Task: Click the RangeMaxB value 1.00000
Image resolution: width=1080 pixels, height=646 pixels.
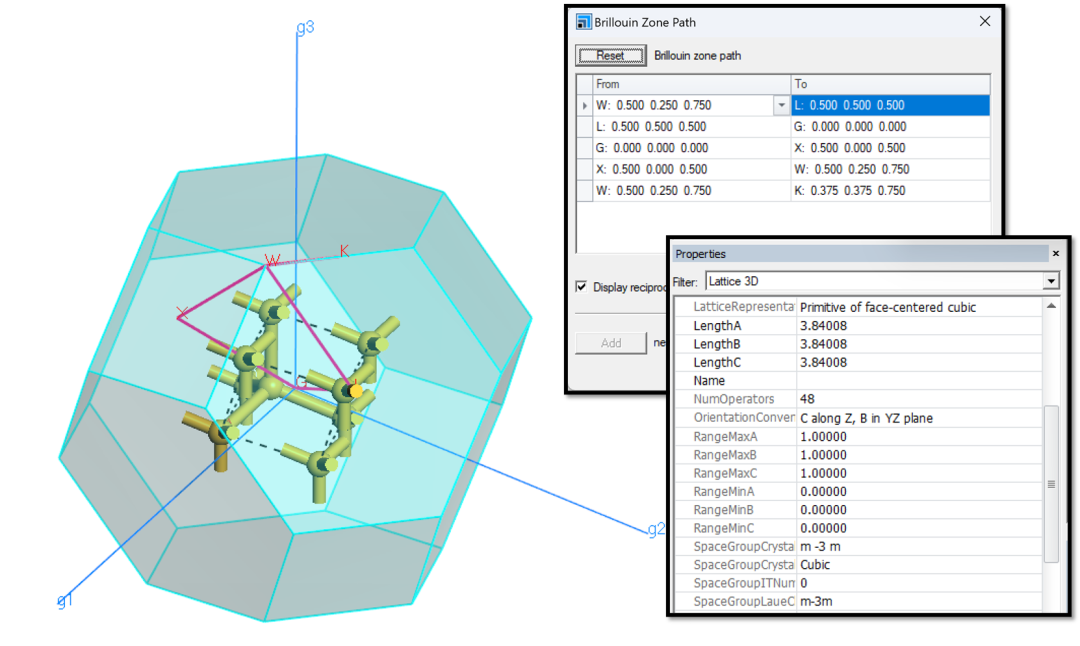Action: click(x=920, y=455)
